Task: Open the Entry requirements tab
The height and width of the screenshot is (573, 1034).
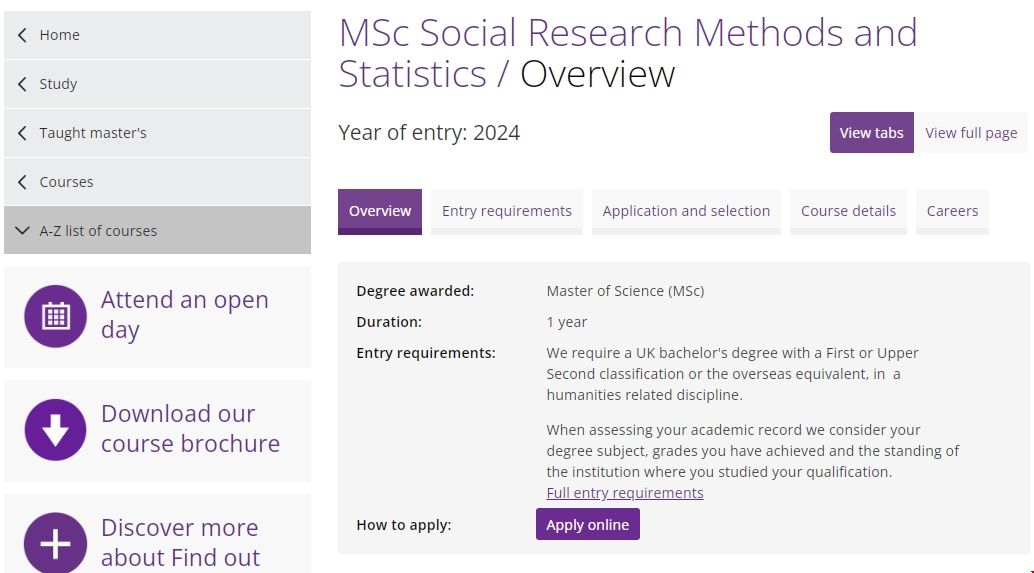Action: click(x=507, y=211)
